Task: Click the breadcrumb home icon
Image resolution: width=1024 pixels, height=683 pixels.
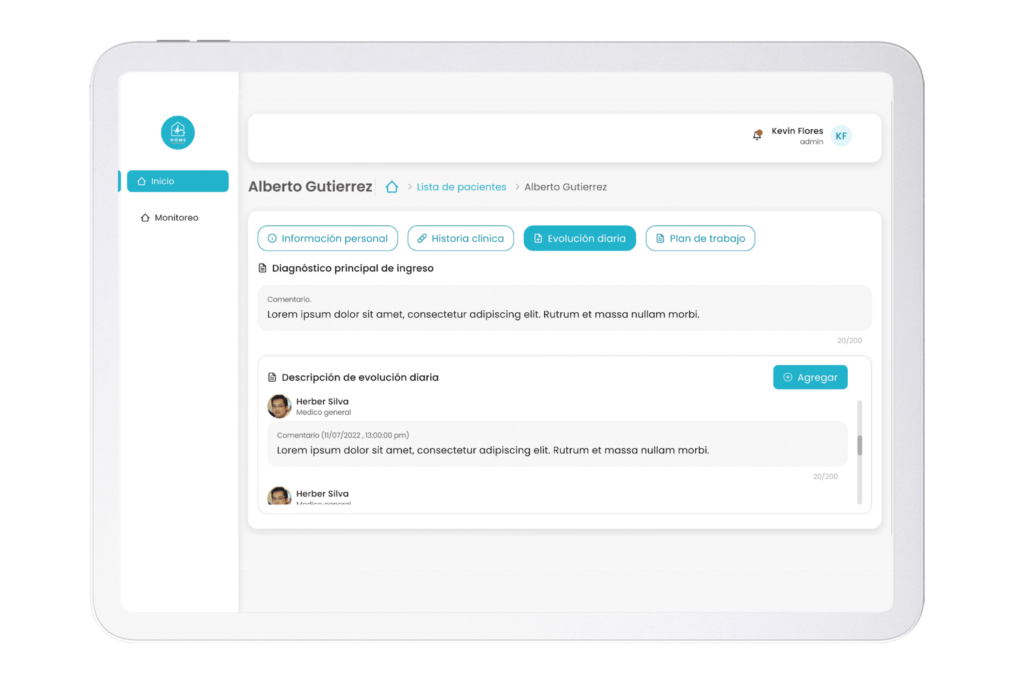Action: click(392, 187)
